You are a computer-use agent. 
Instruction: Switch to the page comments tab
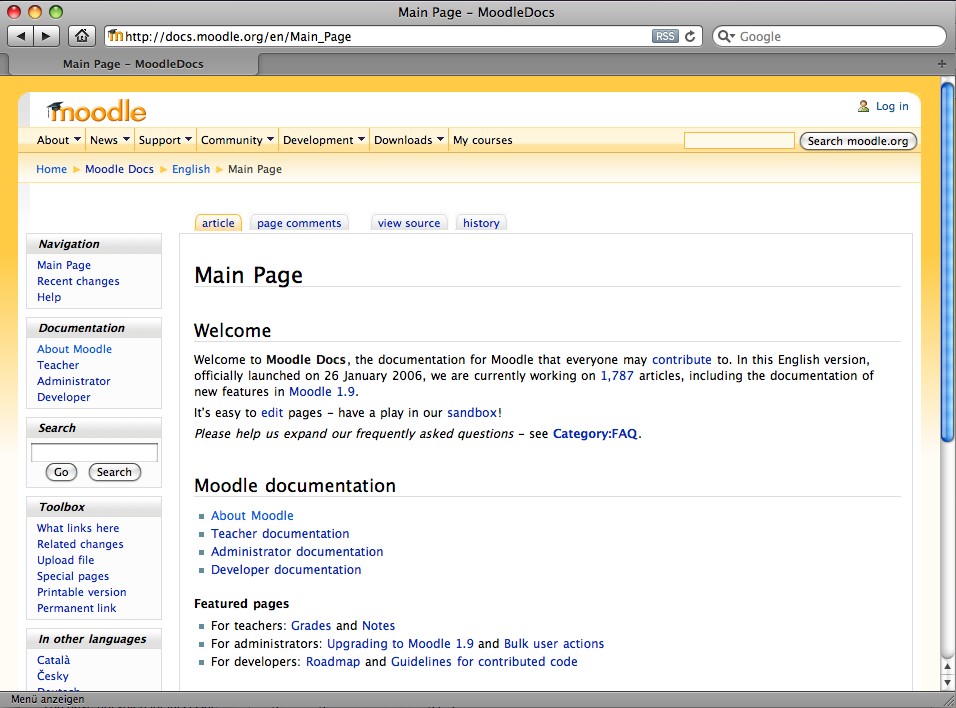point(299,223)
